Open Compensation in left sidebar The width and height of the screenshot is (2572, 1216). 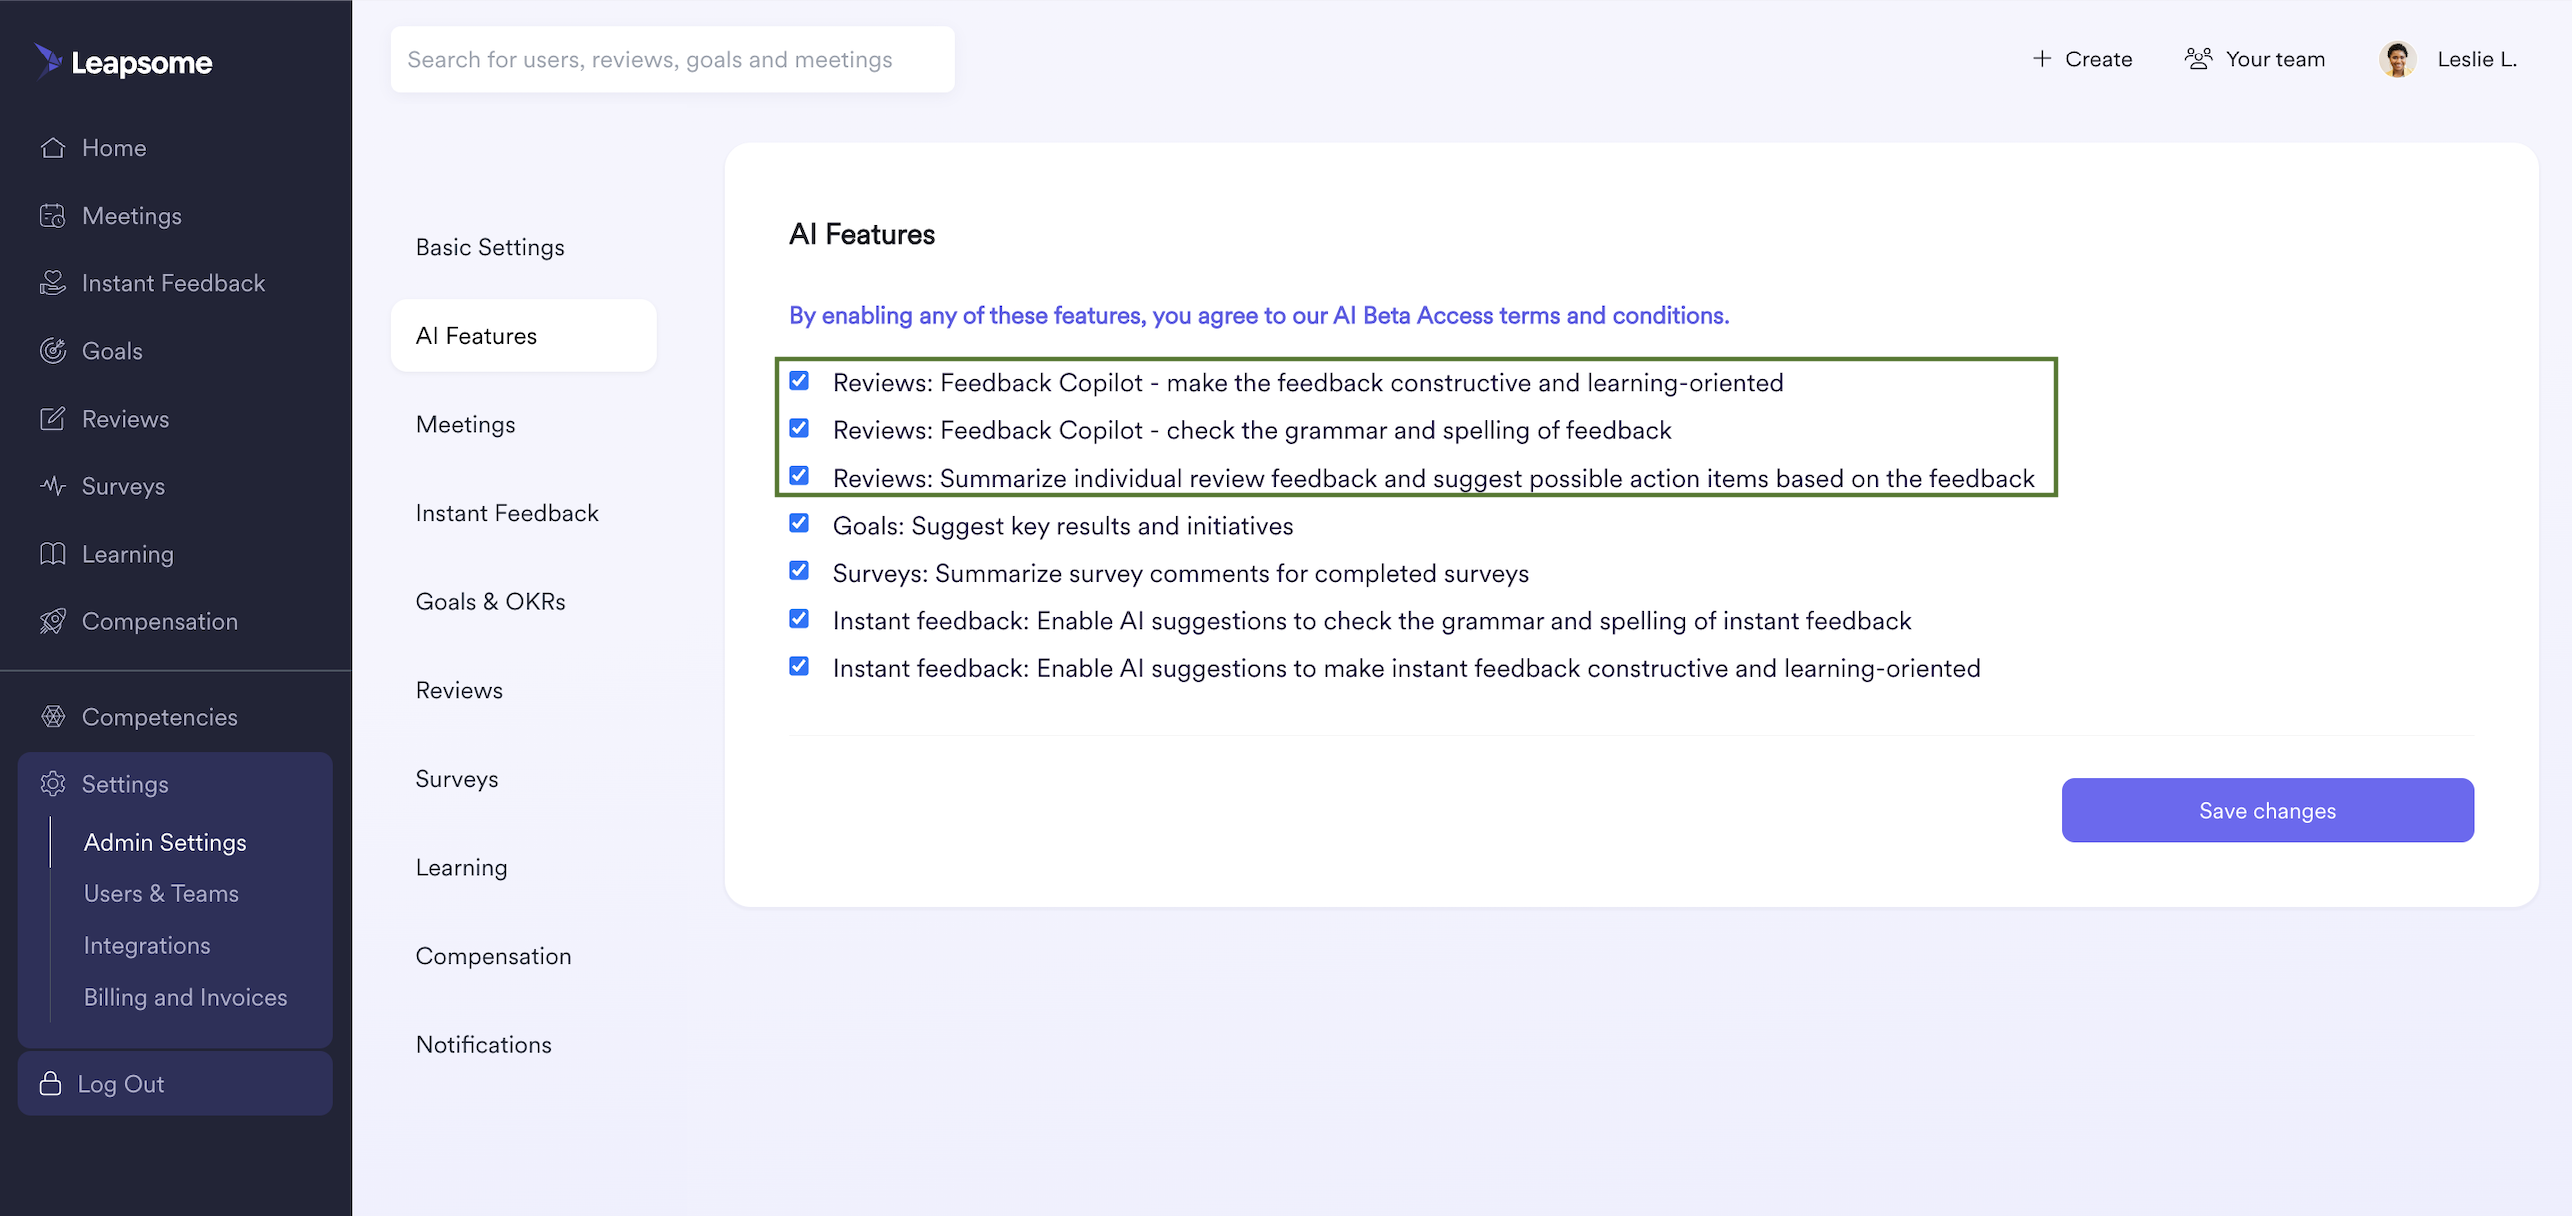click(x=160, y=621)
